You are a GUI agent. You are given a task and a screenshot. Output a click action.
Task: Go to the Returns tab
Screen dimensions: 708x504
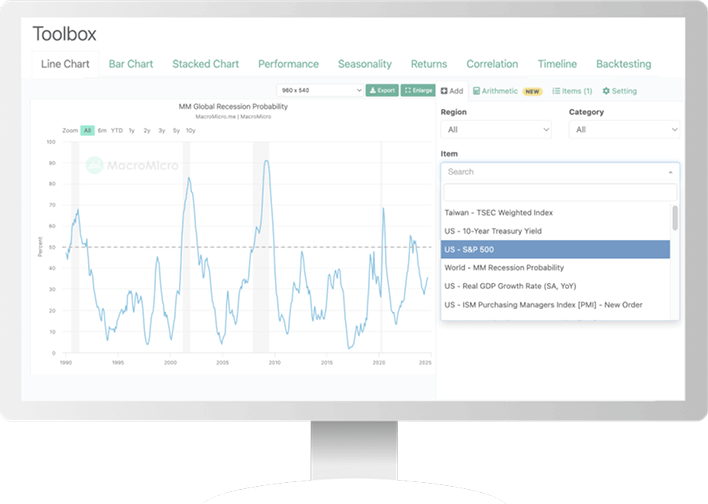[429, 64]
